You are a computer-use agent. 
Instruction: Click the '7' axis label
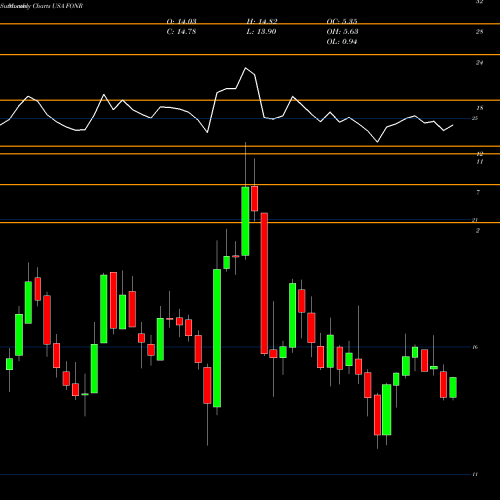[x=478, y=192]
